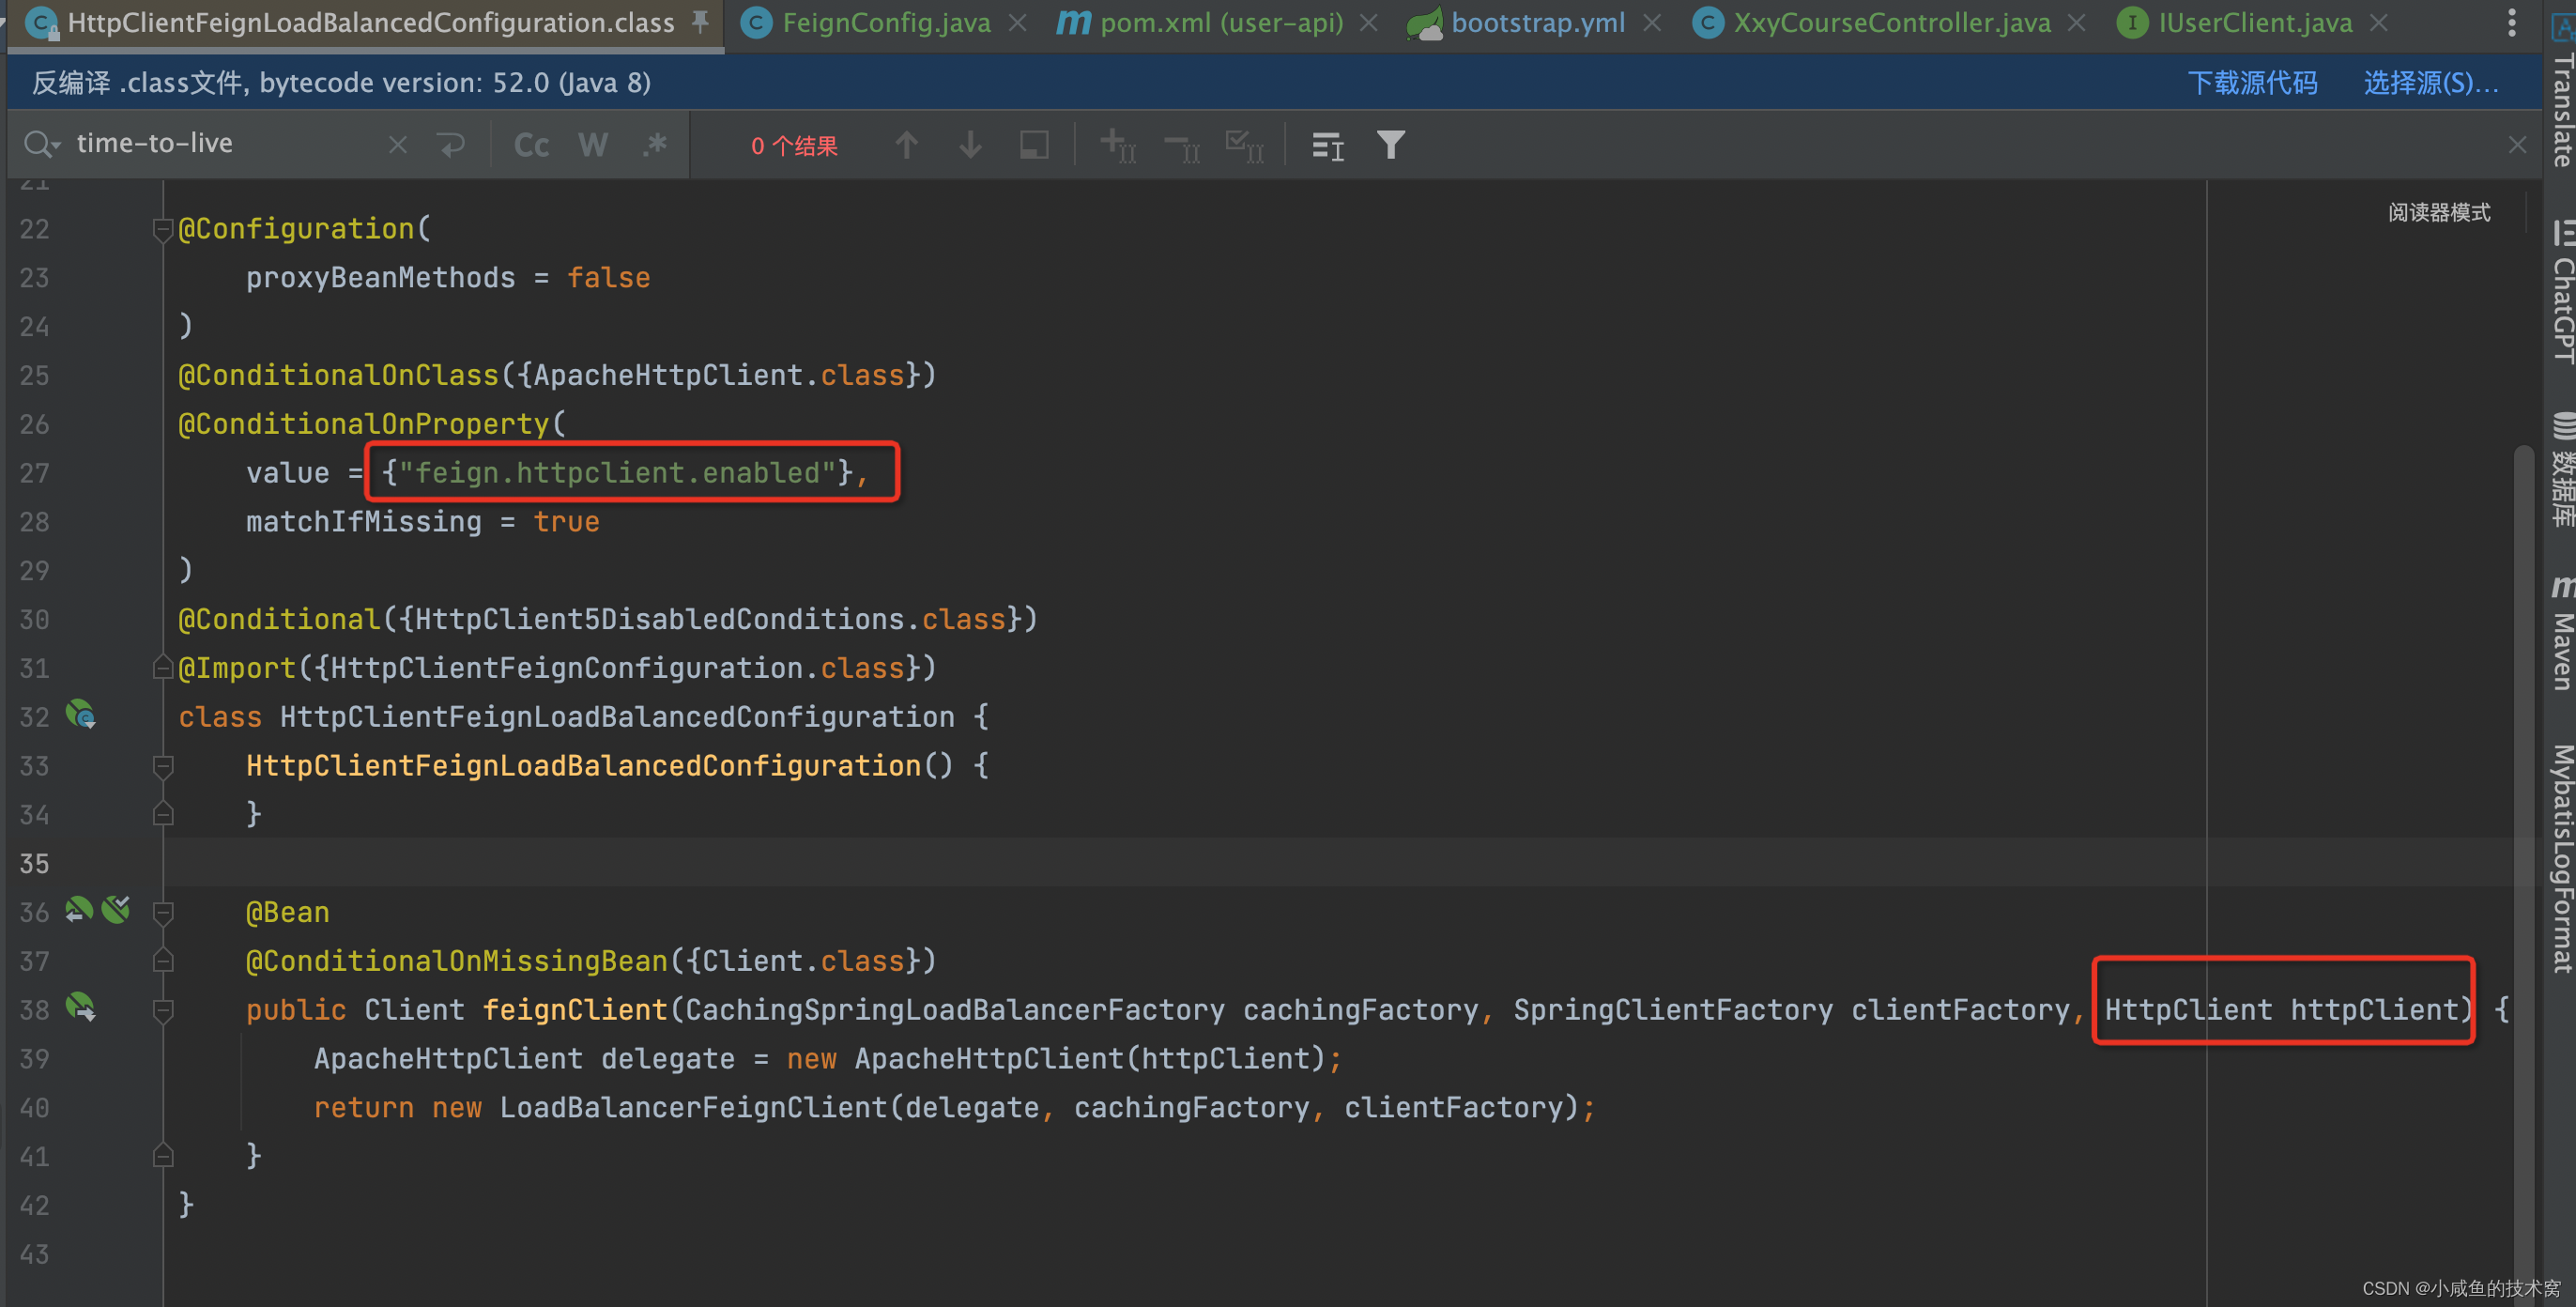Click the "feign.httpclient.enabled" string
This screenshot has height=1307, width=2576.
click(x=617, y=472)
